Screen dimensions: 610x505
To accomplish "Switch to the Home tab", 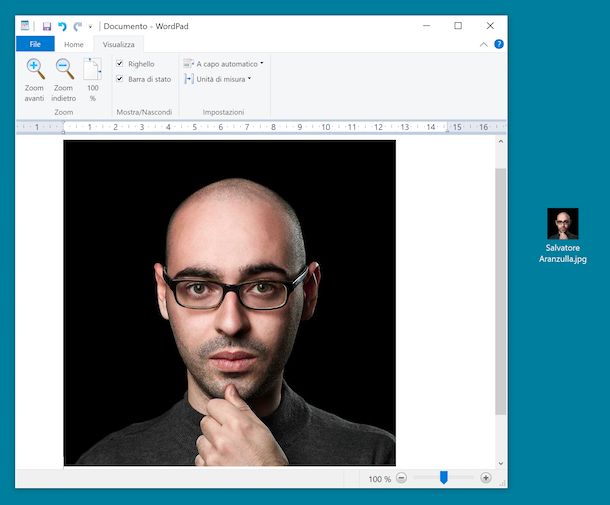I will [74, 44].
